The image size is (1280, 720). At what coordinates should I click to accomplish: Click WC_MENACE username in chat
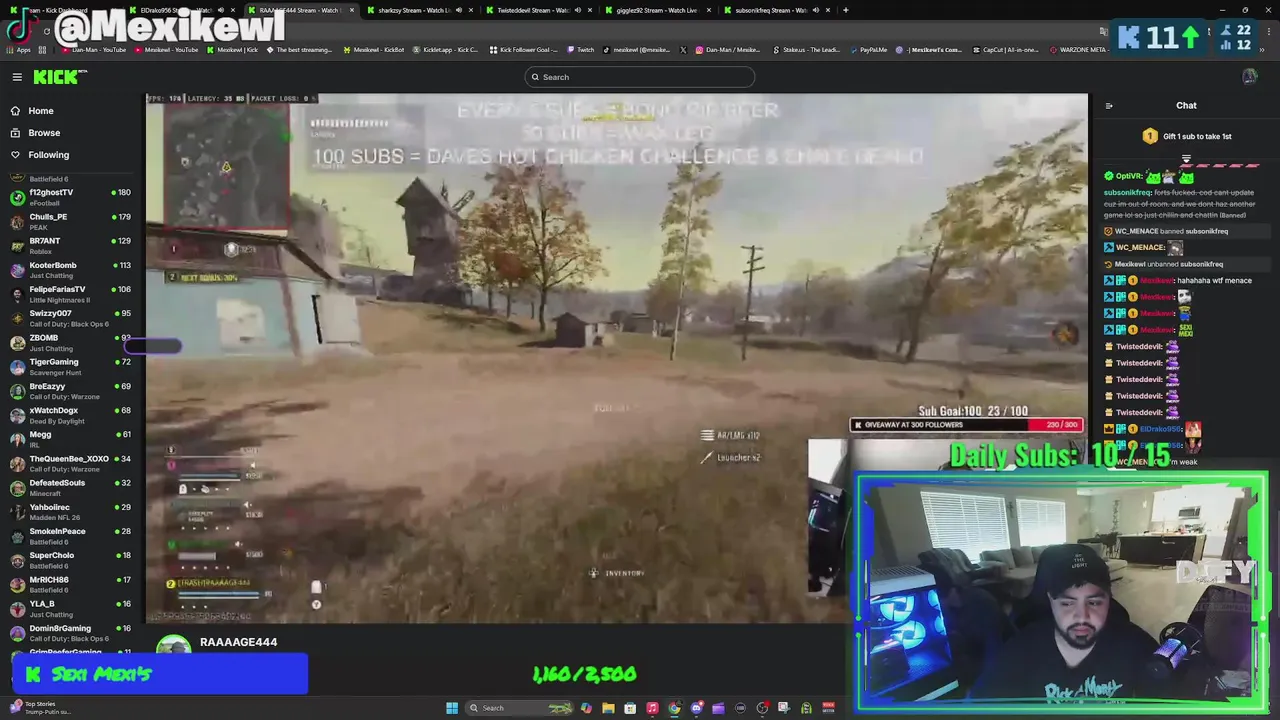coord(1140,247)
